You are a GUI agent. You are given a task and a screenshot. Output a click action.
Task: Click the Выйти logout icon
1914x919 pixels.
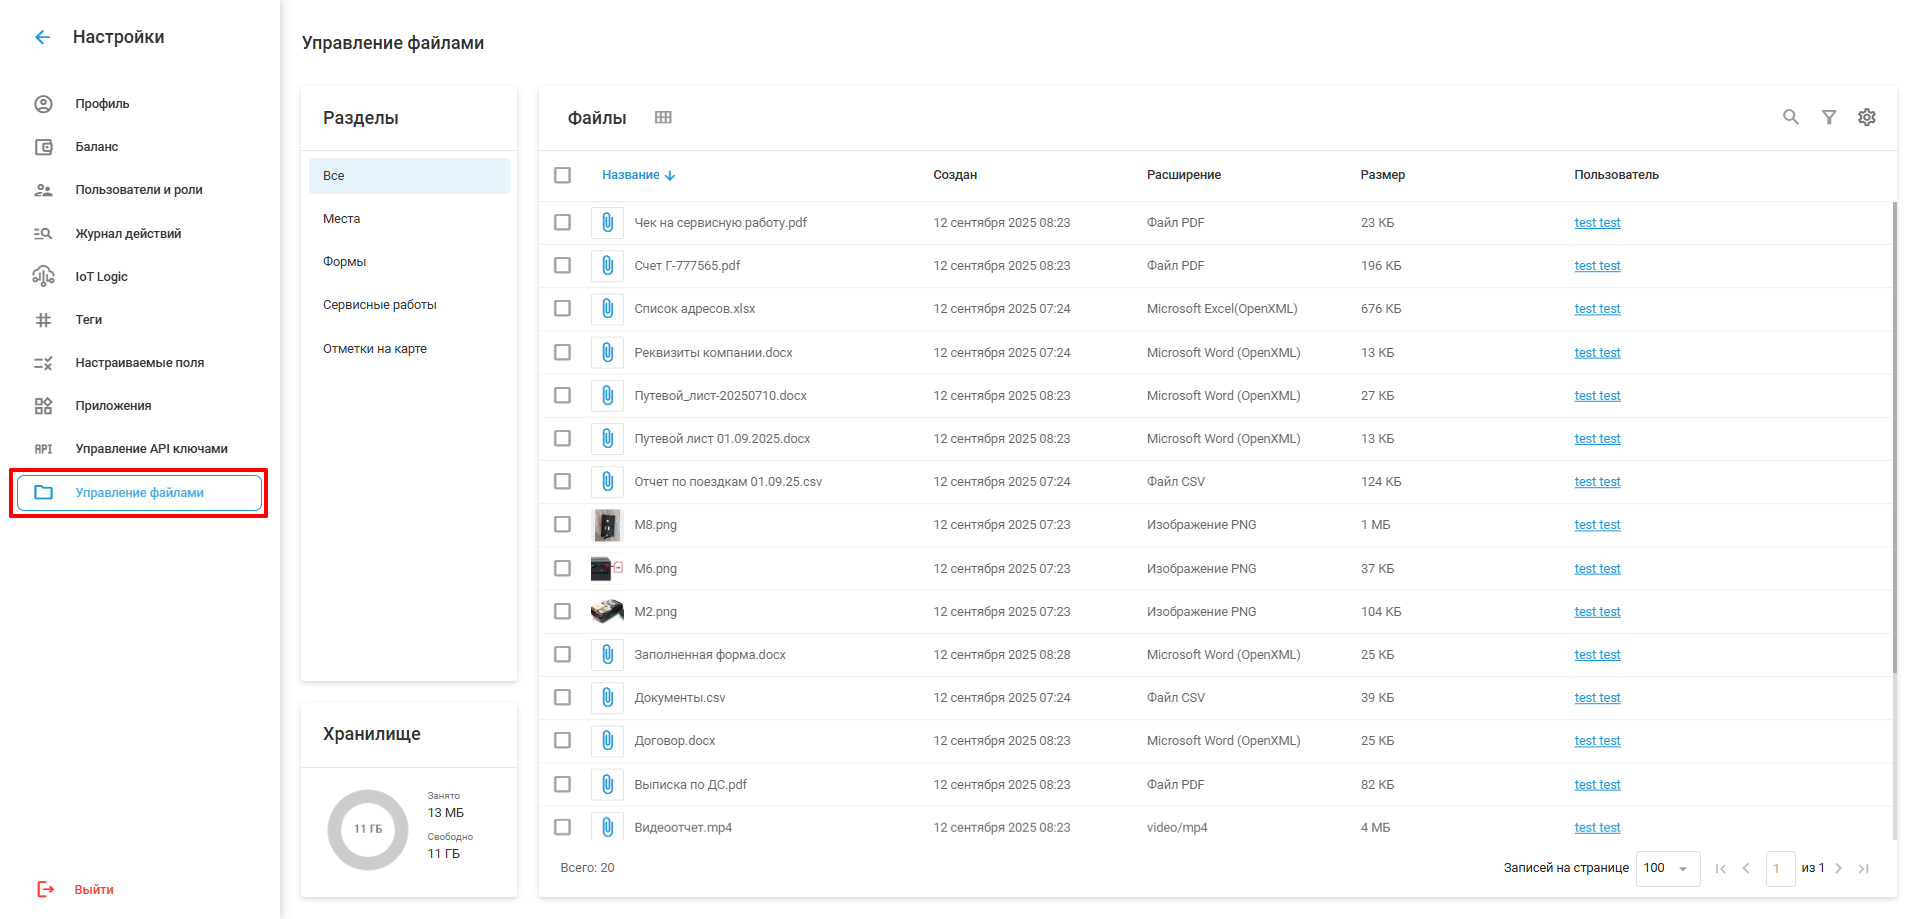point(45,889)
